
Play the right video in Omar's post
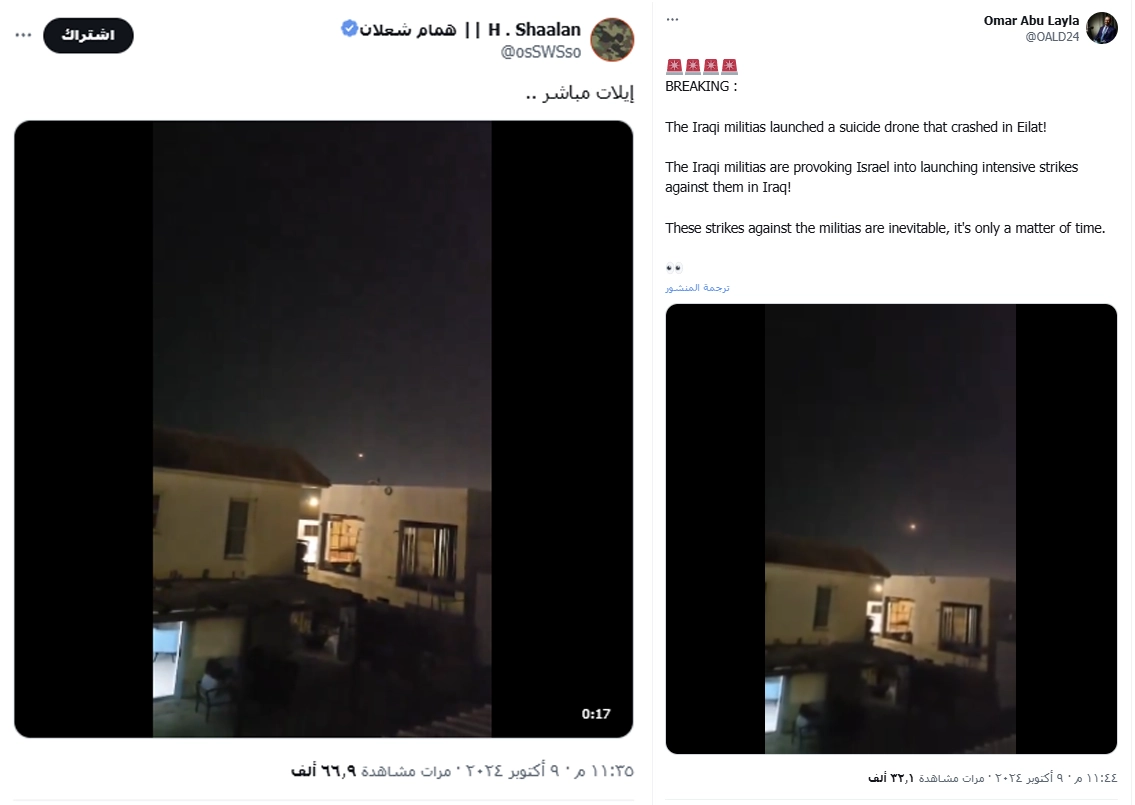[891, 529]
